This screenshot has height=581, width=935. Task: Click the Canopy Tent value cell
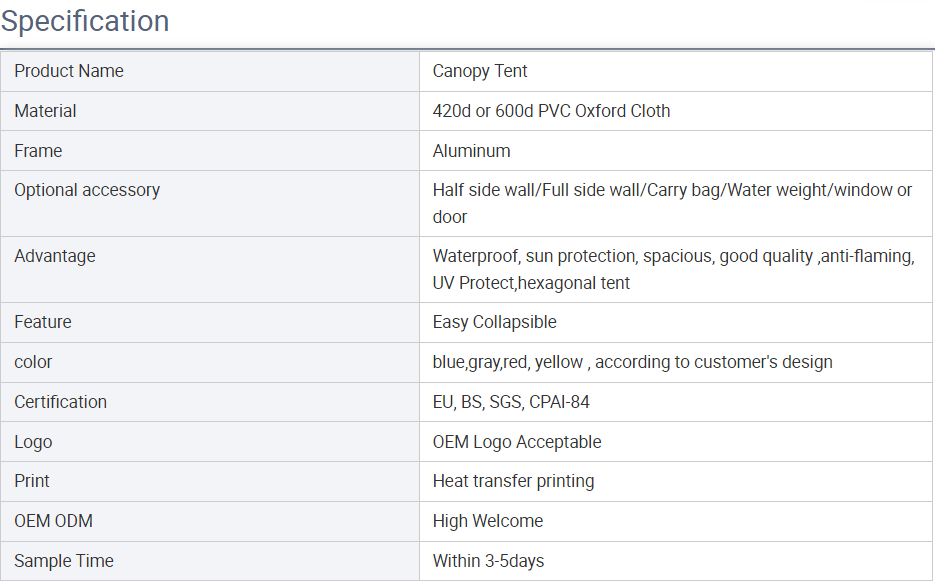point(480,71)
